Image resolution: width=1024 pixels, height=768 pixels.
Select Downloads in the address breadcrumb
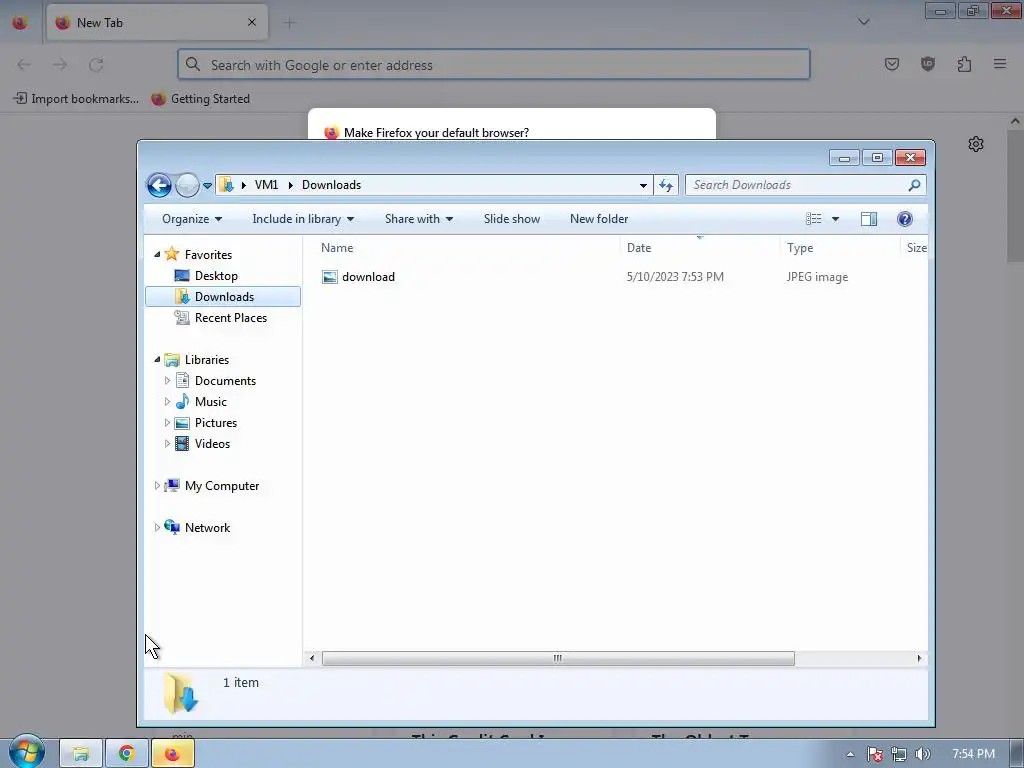point(331,185)
